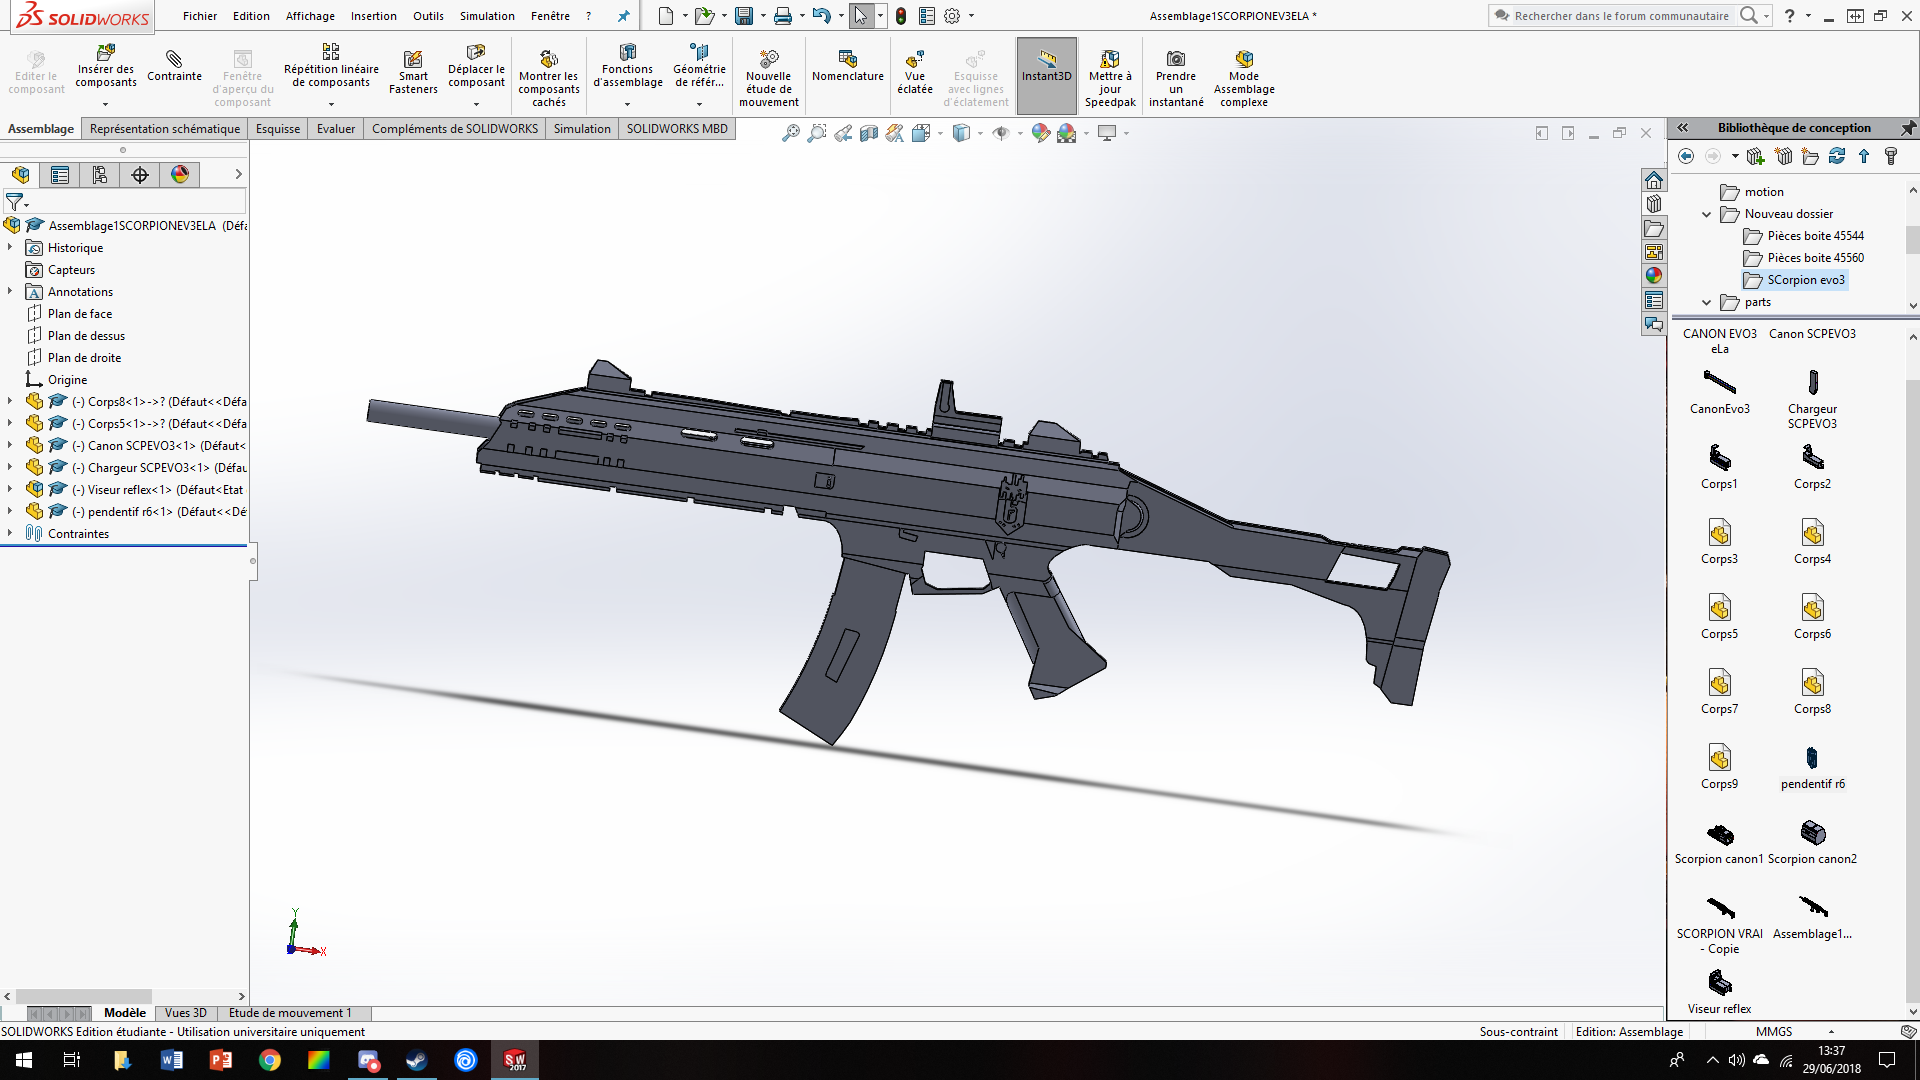The width and height of the screenshot is (1920, 1080).
Task: Open Etude de mouvement 1 tab
Action: [x=290, y=1013]
